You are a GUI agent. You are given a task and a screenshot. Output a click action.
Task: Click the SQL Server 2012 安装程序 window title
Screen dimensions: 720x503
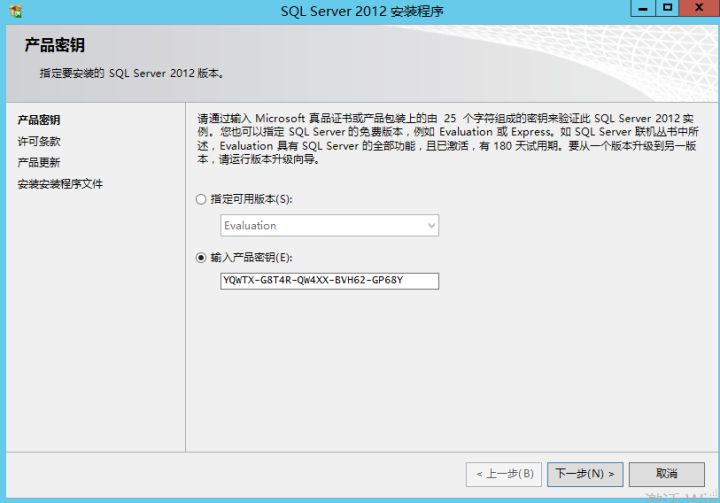362,11
